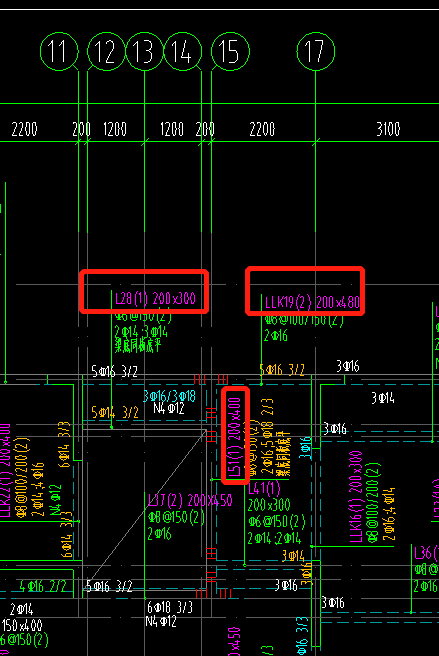This screenshot has height=656, width=439.
Task: Select 200 dimension between axes 14 and 15
Action: (x=205, y=129)
